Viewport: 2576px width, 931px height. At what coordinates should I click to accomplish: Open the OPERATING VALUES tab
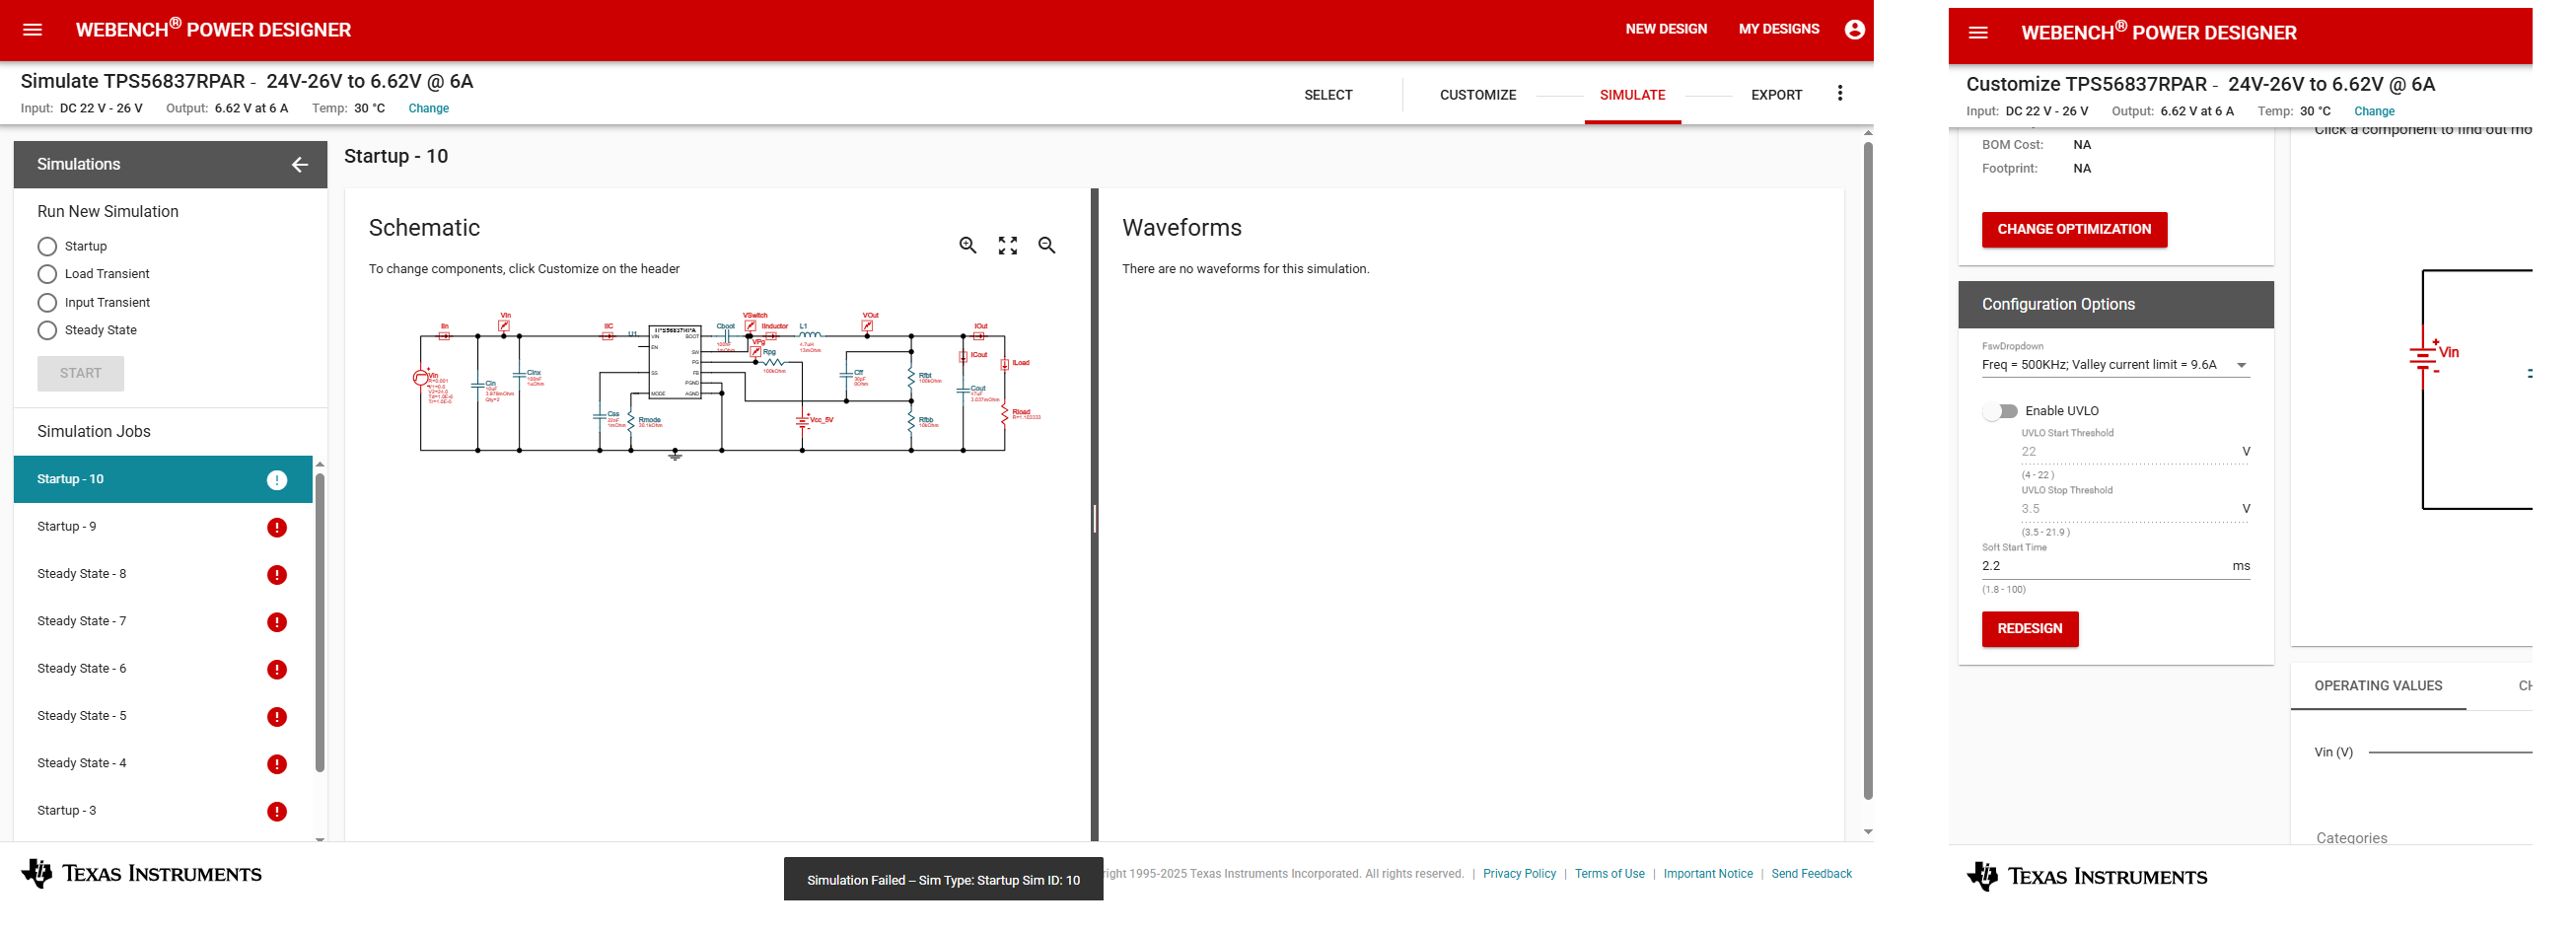pyautogui.click(x=2377, y=686)
